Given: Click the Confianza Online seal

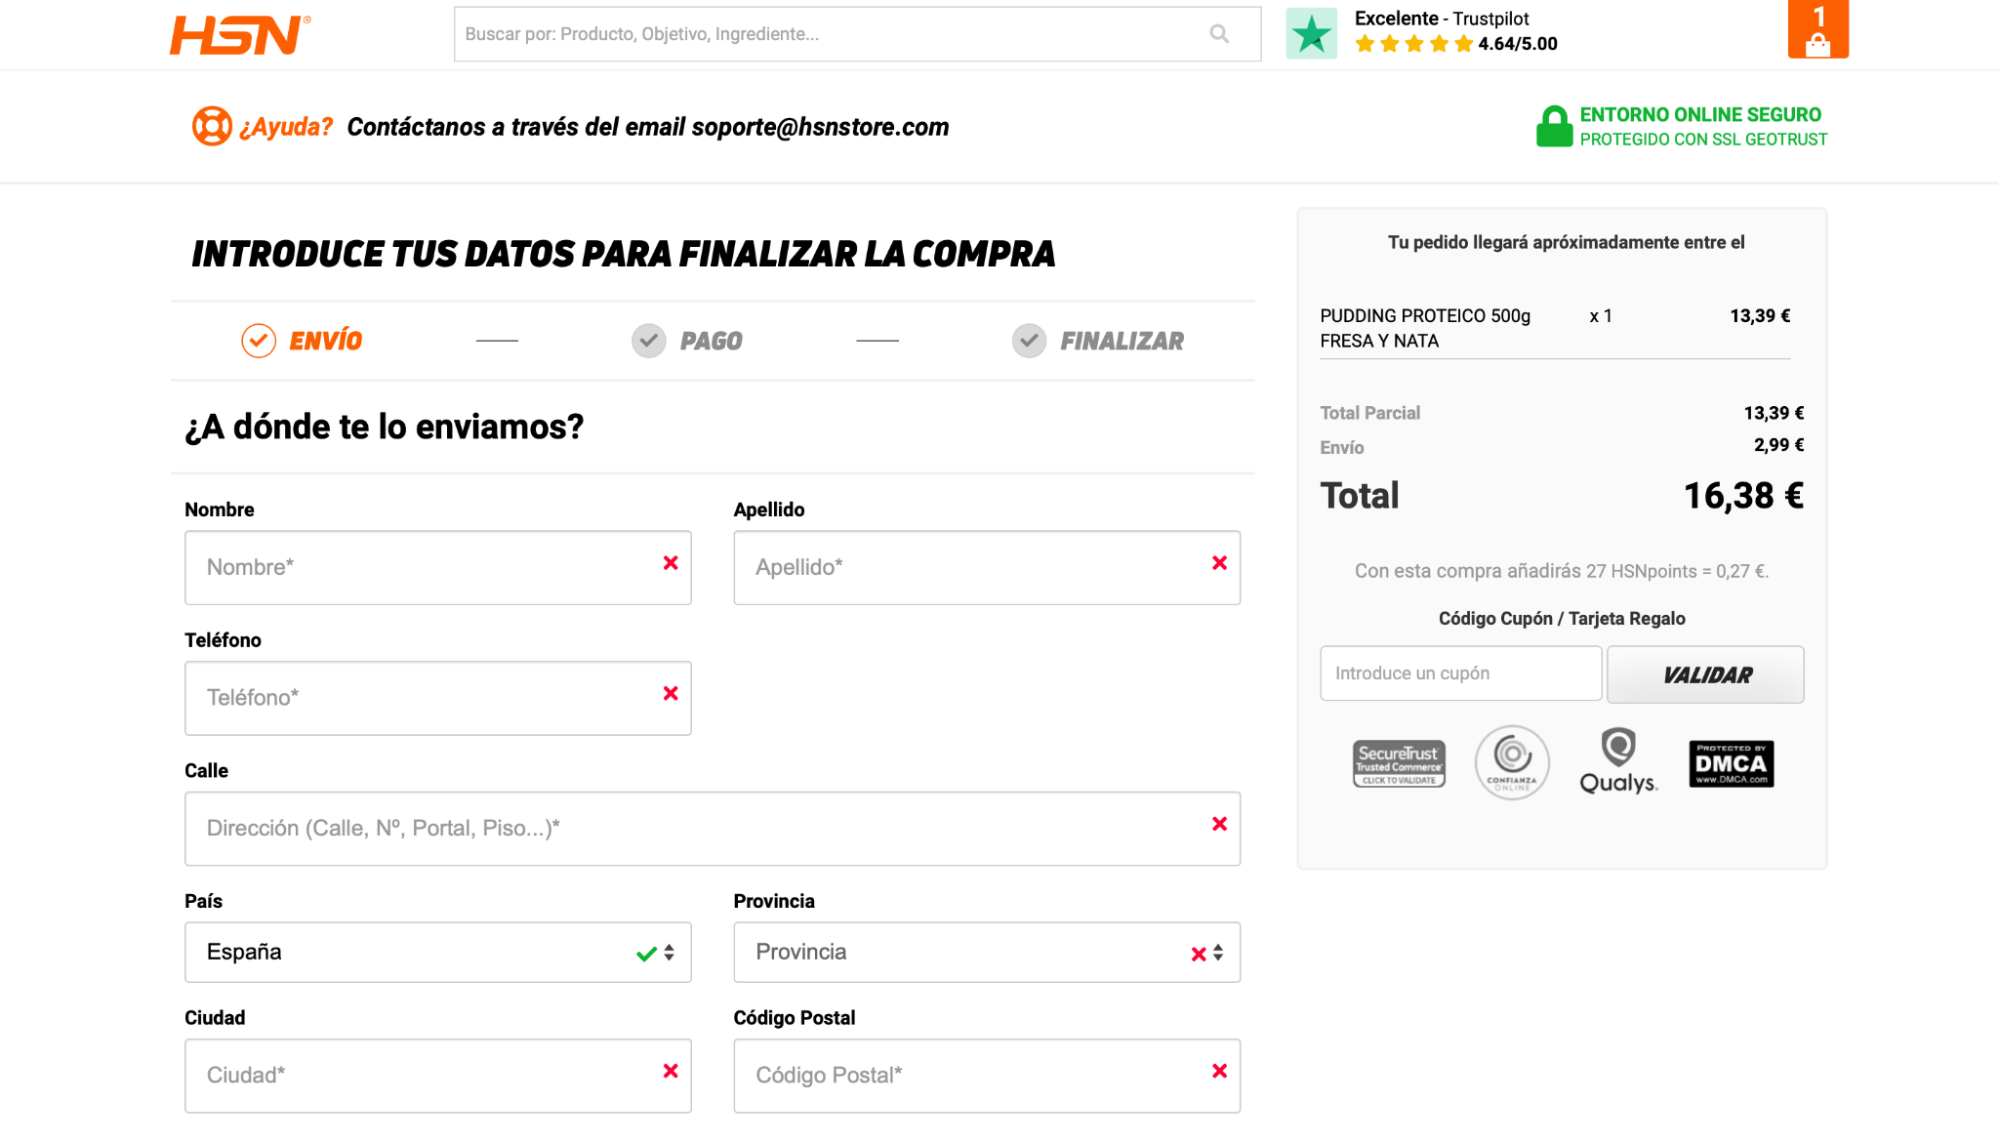Looking at the screenshot, I should point(1511,762).
